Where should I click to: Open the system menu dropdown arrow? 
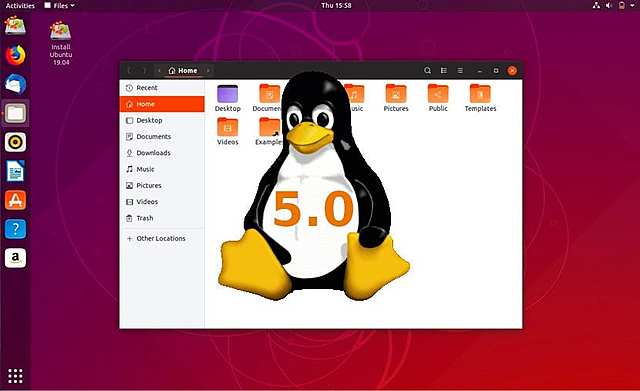(631, 5)
